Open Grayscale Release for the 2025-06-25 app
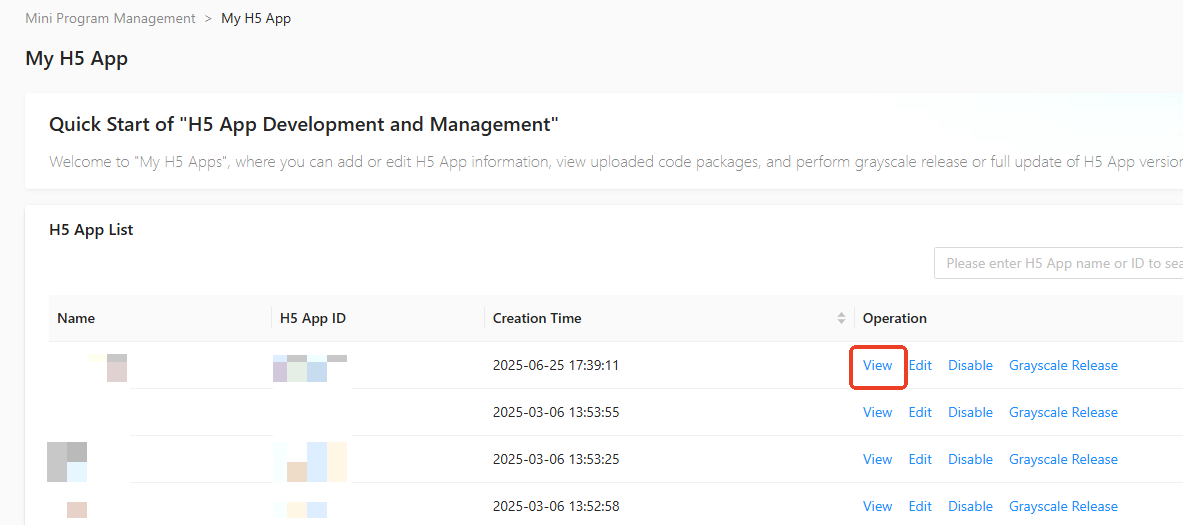Screen dimensions: 1183x525 [1063, 365]
